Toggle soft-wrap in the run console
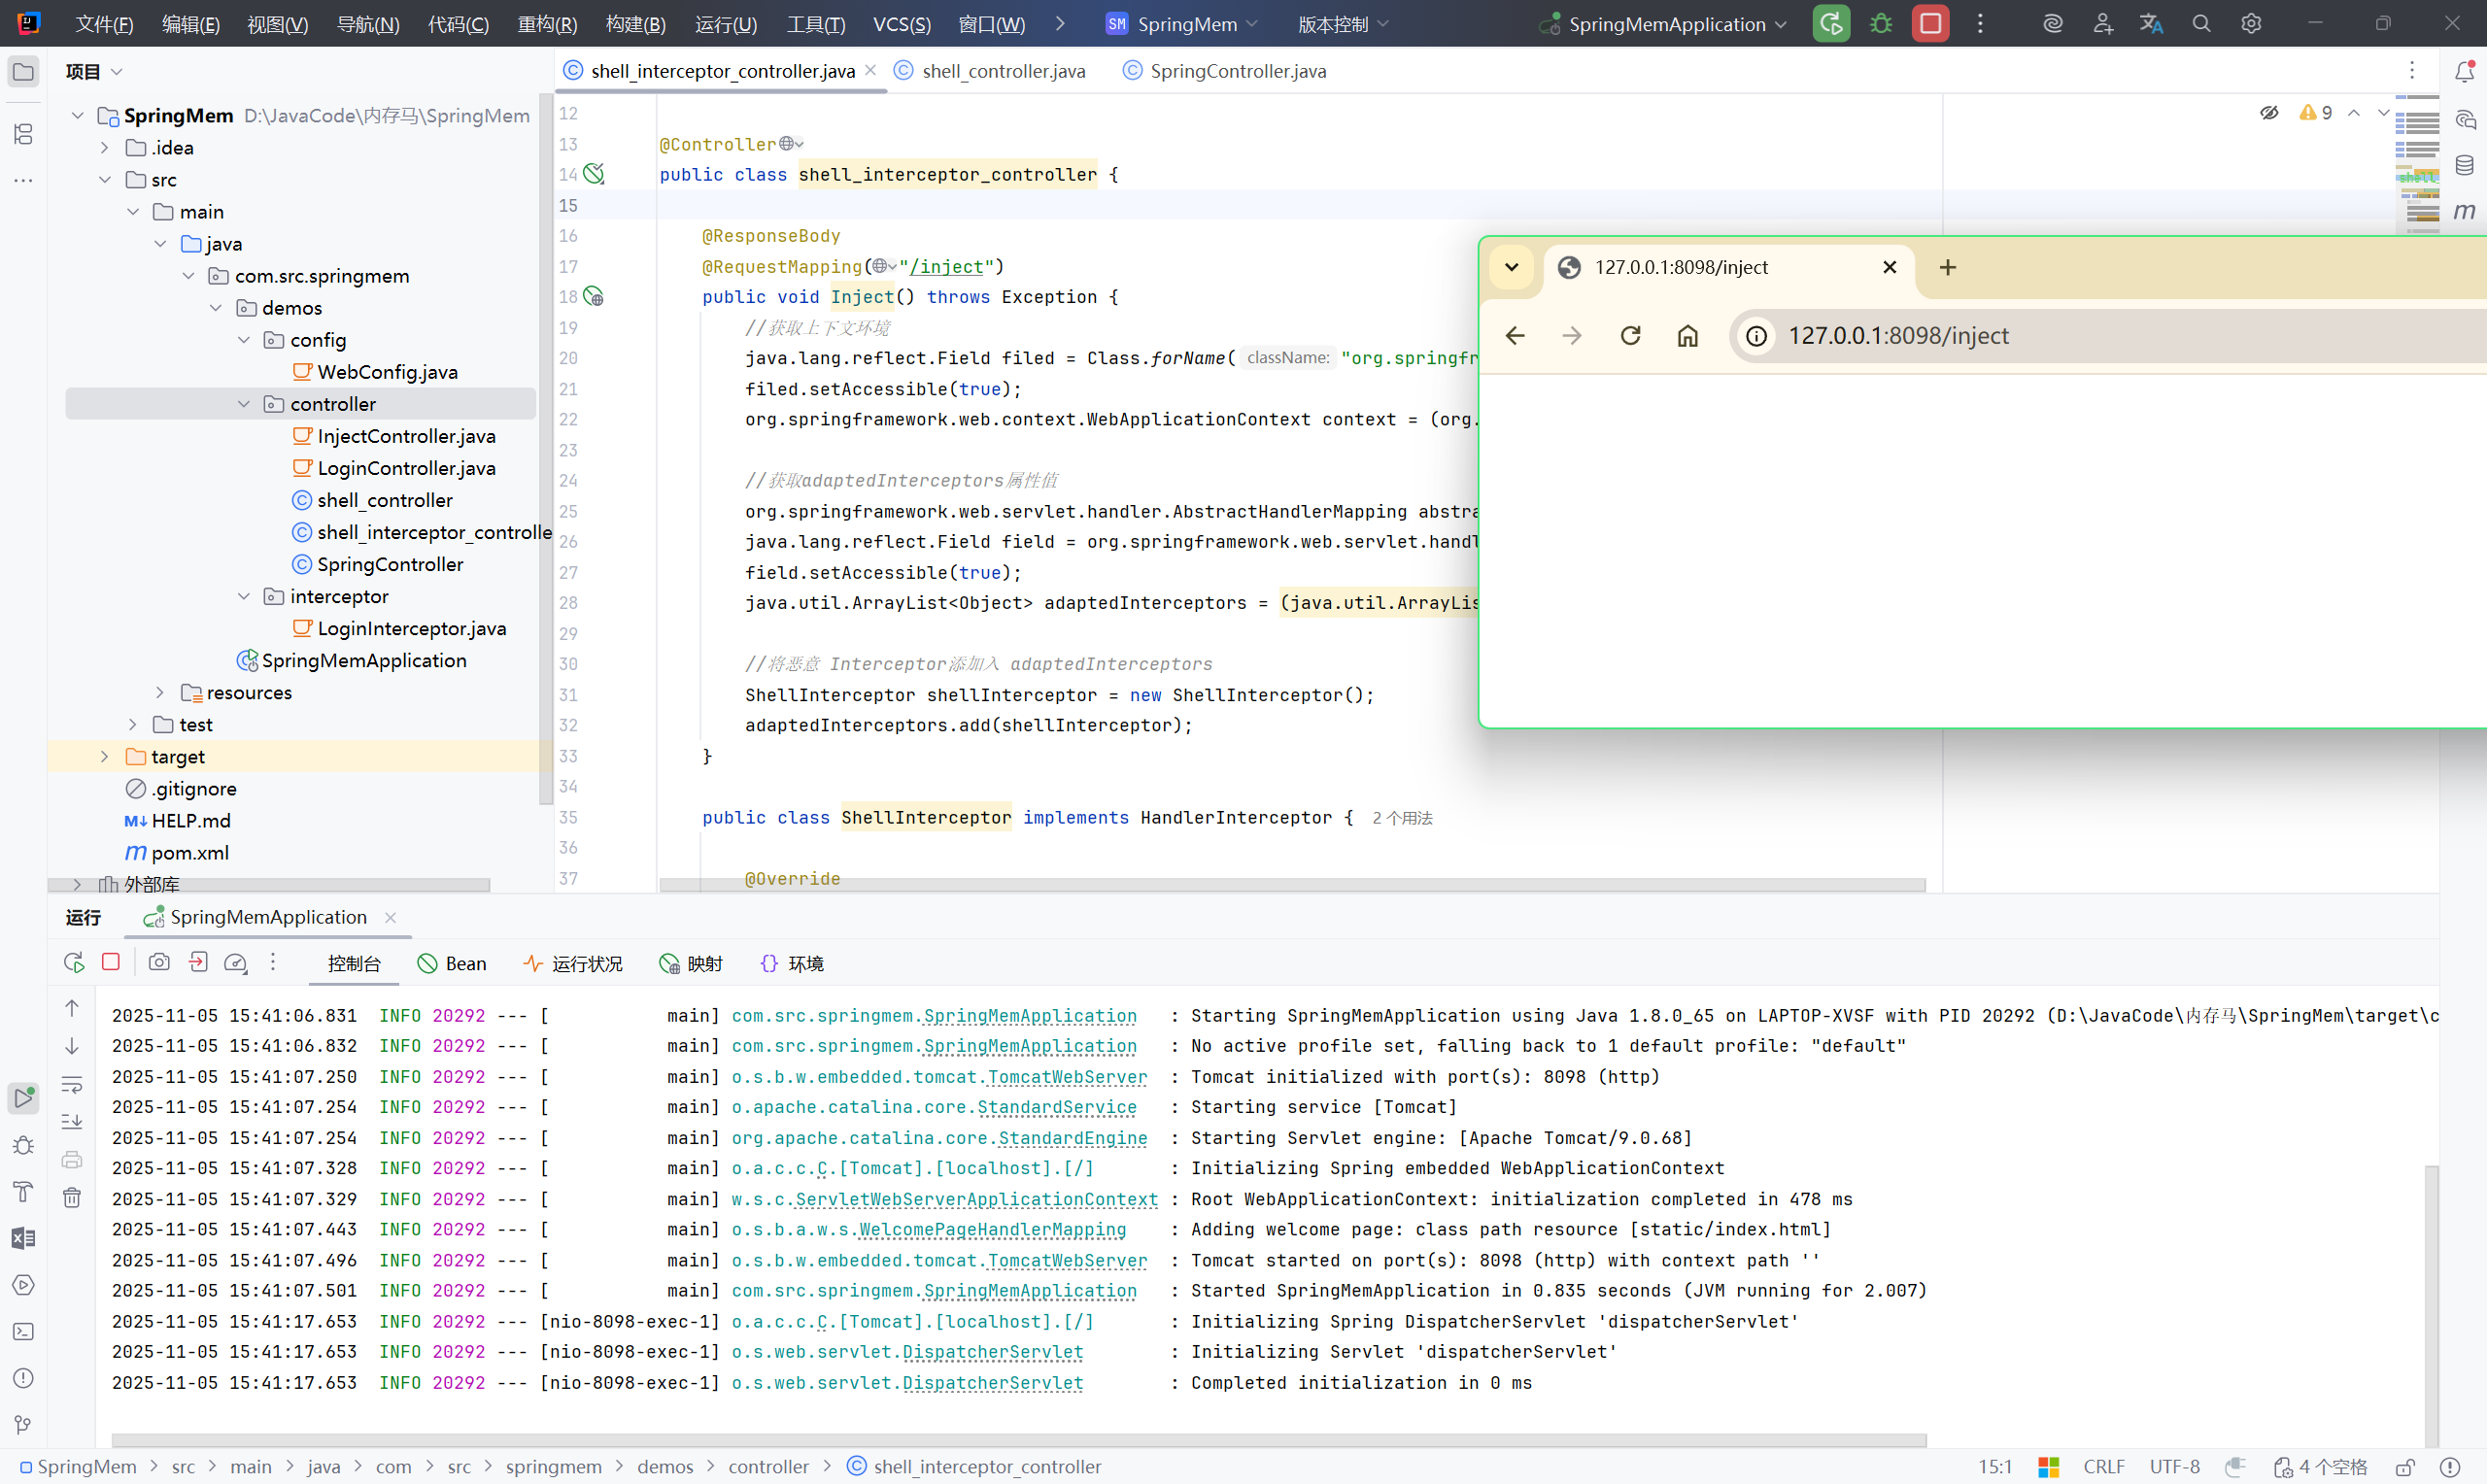This screenshot has height=1484, width=2487. click(72, 1085)
